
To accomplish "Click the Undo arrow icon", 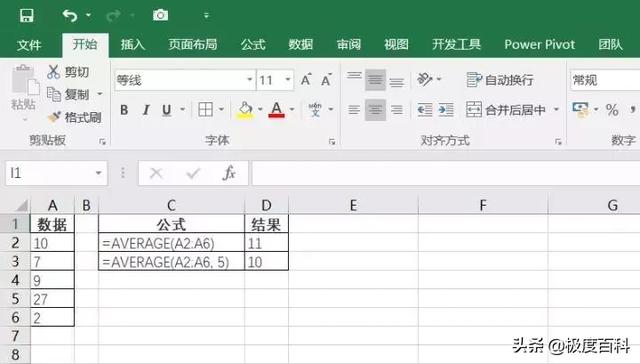I will coord(70,16).
